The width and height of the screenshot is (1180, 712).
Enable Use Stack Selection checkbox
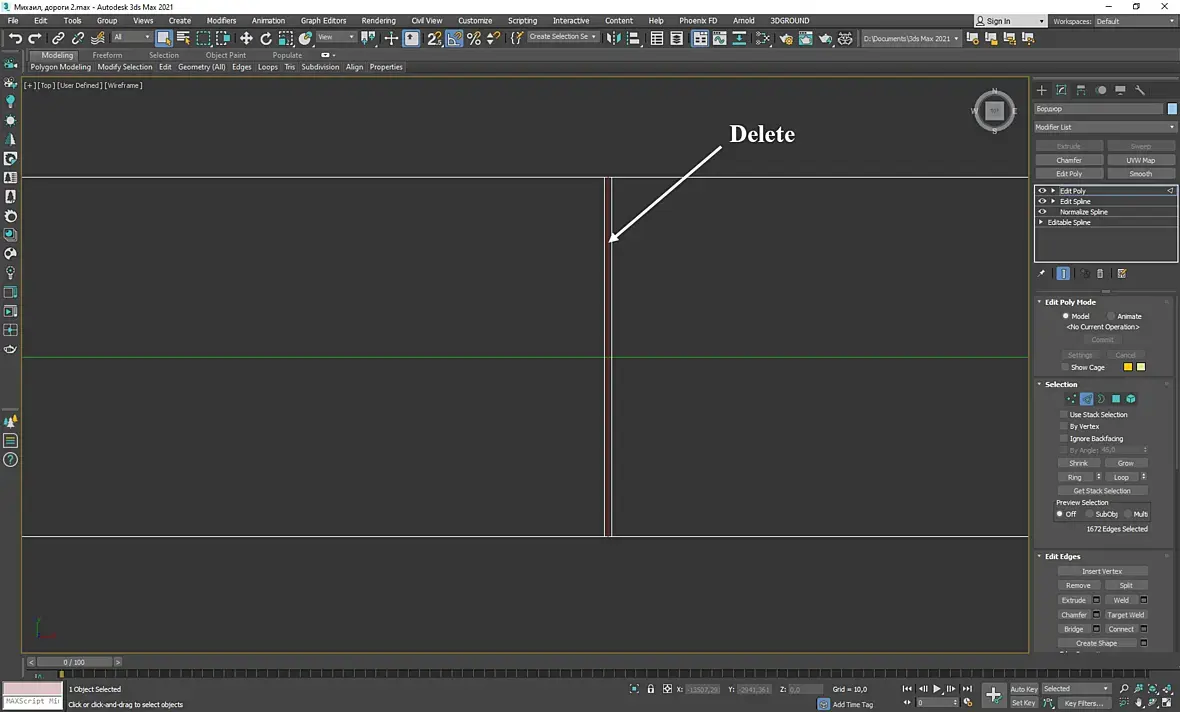point(1063,415)
